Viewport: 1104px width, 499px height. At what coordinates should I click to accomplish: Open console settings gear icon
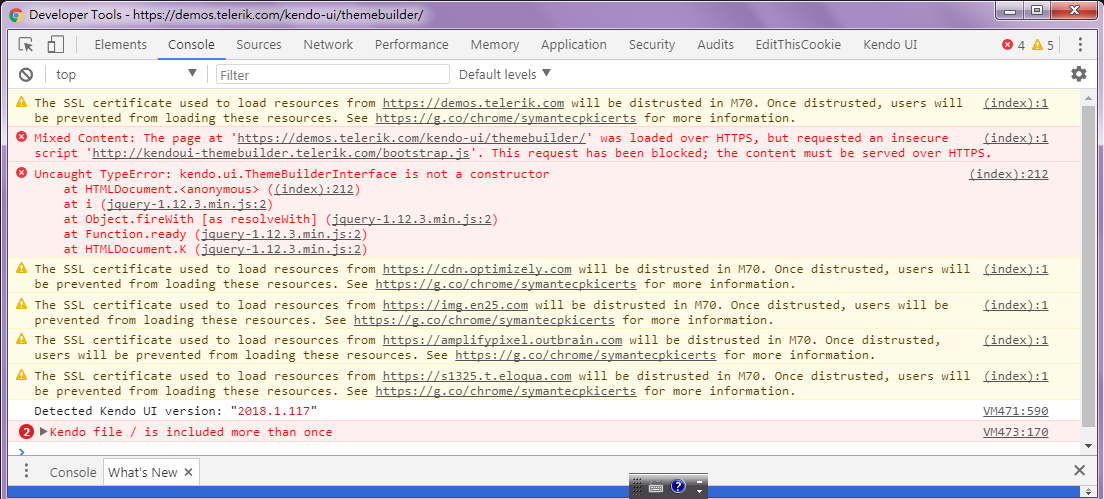pyautogui.click(x=1079, y=74)
